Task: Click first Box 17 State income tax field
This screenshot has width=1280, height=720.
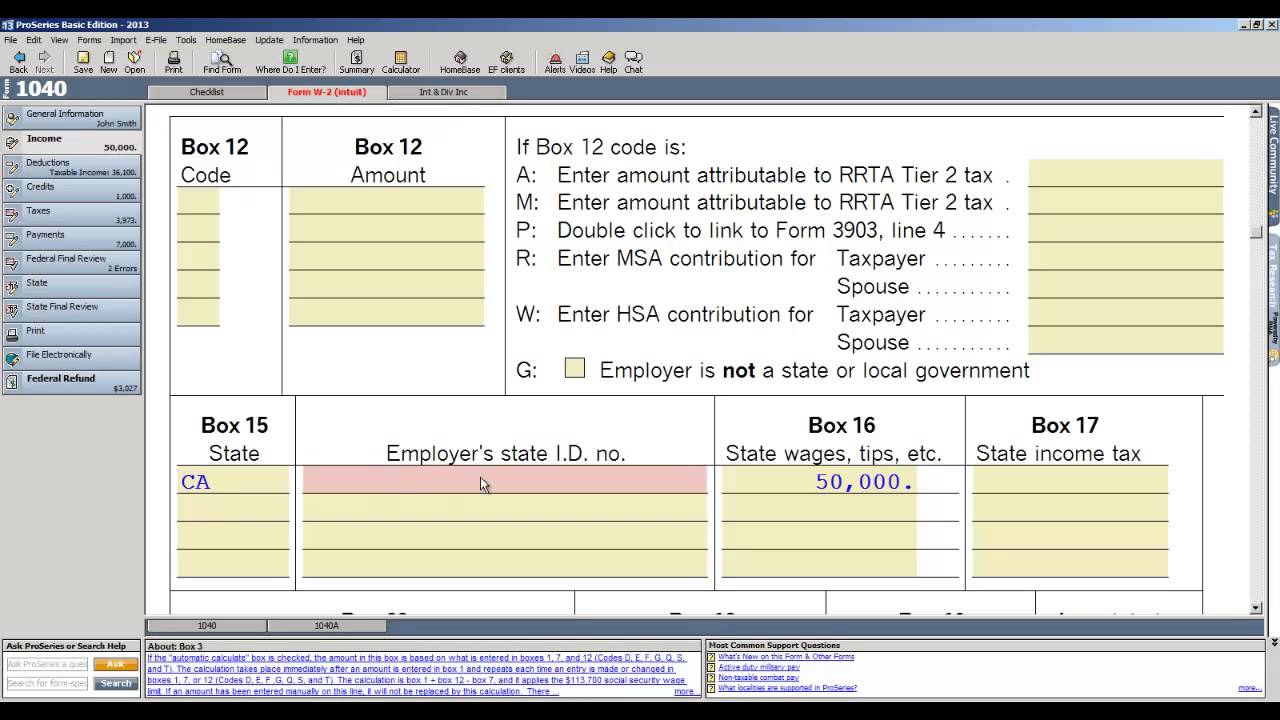Action: (x=1070, y=480)
